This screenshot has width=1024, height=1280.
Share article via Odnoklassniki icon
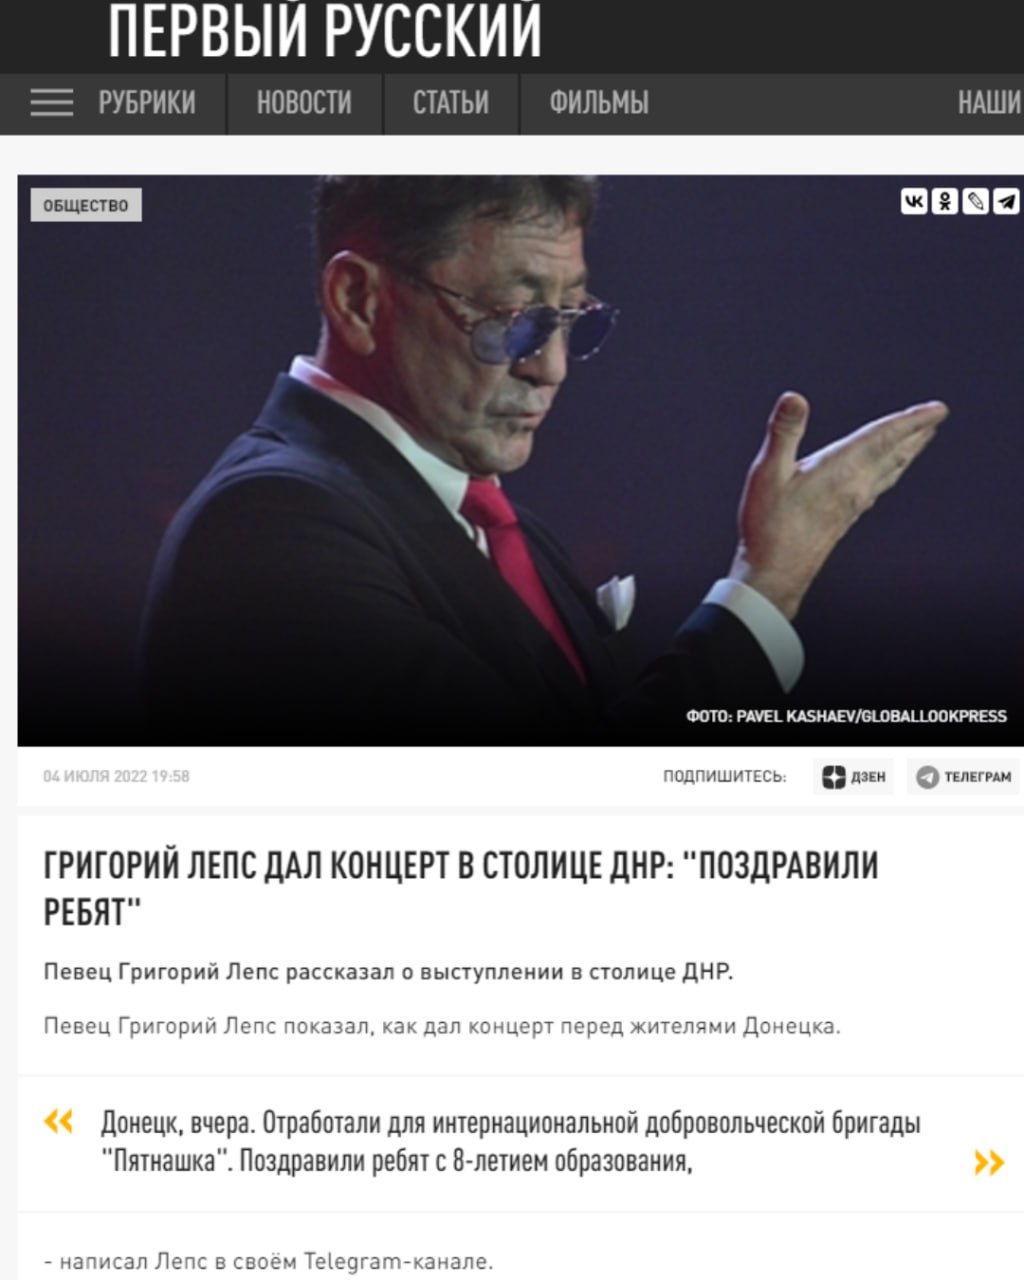click(x=945, y=201)
